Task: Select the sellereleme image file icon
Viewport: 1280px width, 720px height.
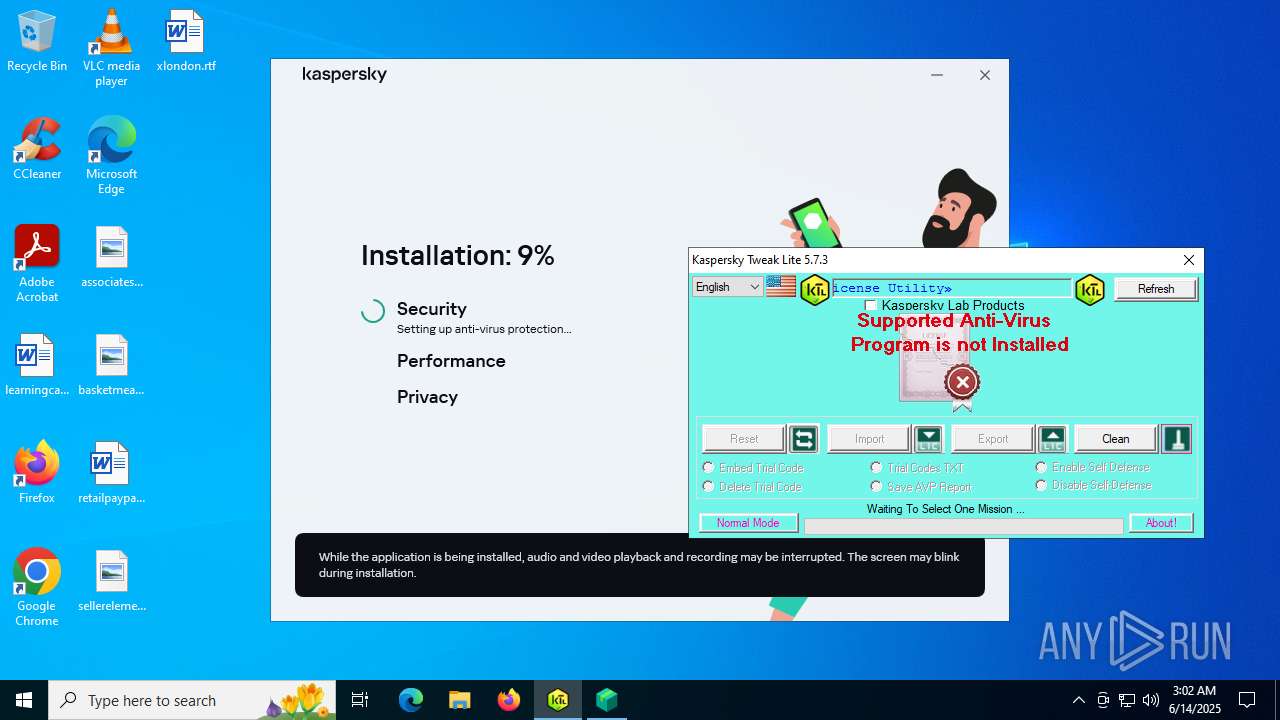Action: (111, 581)
